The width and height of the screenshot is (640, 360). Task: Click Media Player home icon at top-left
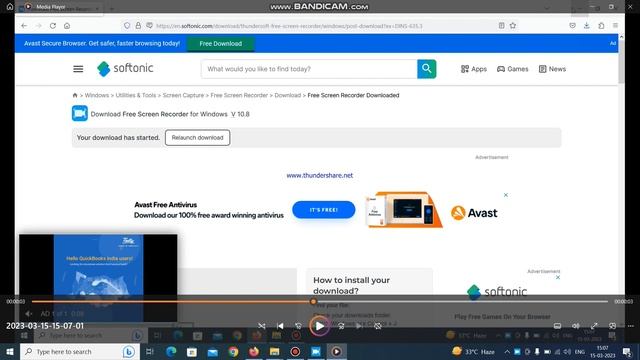10,7
